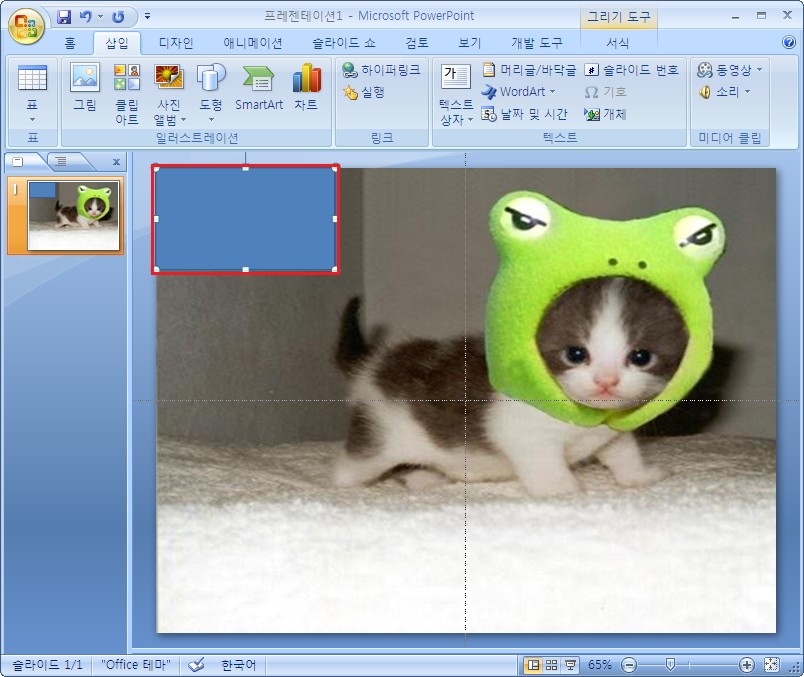This screenshot has height=677, width=804.
Task: Save the presentation via the floppy icon
Action: [x=64, y=17]
